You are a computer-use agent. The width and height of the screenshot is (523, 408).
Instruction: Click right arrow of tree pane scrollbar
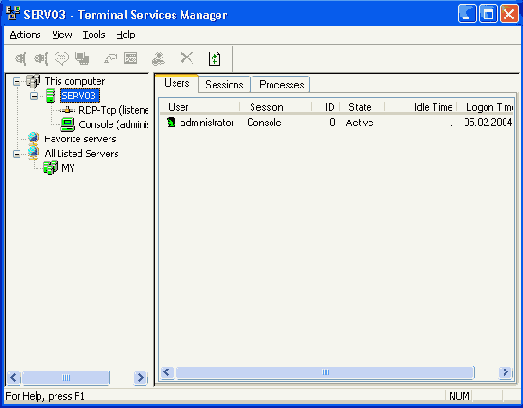[x=140, y=378]
